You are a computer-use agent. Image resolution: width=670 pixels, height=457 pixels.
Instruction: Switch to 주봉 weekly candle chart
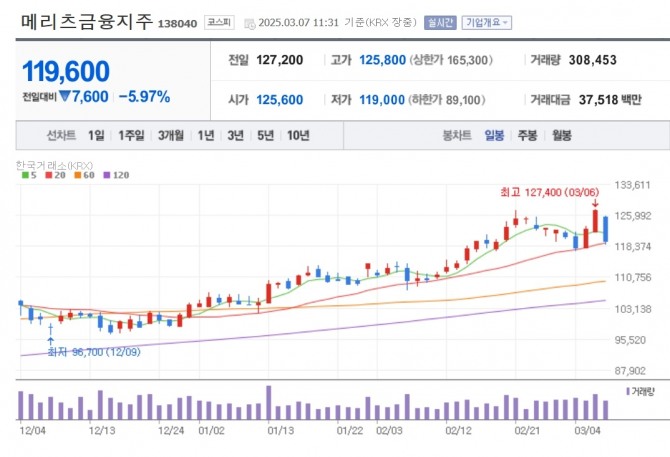tap(527, 135)
